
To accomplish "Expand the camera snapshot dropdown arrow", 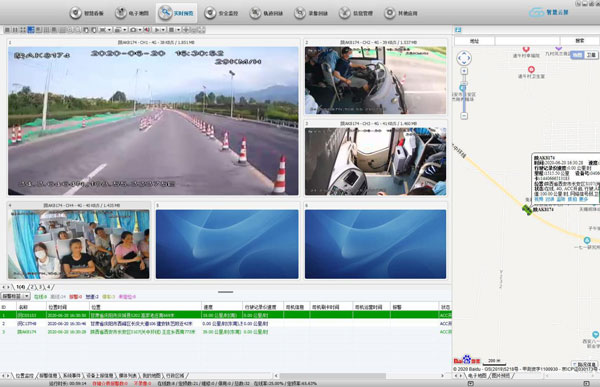I will (140, 29).
